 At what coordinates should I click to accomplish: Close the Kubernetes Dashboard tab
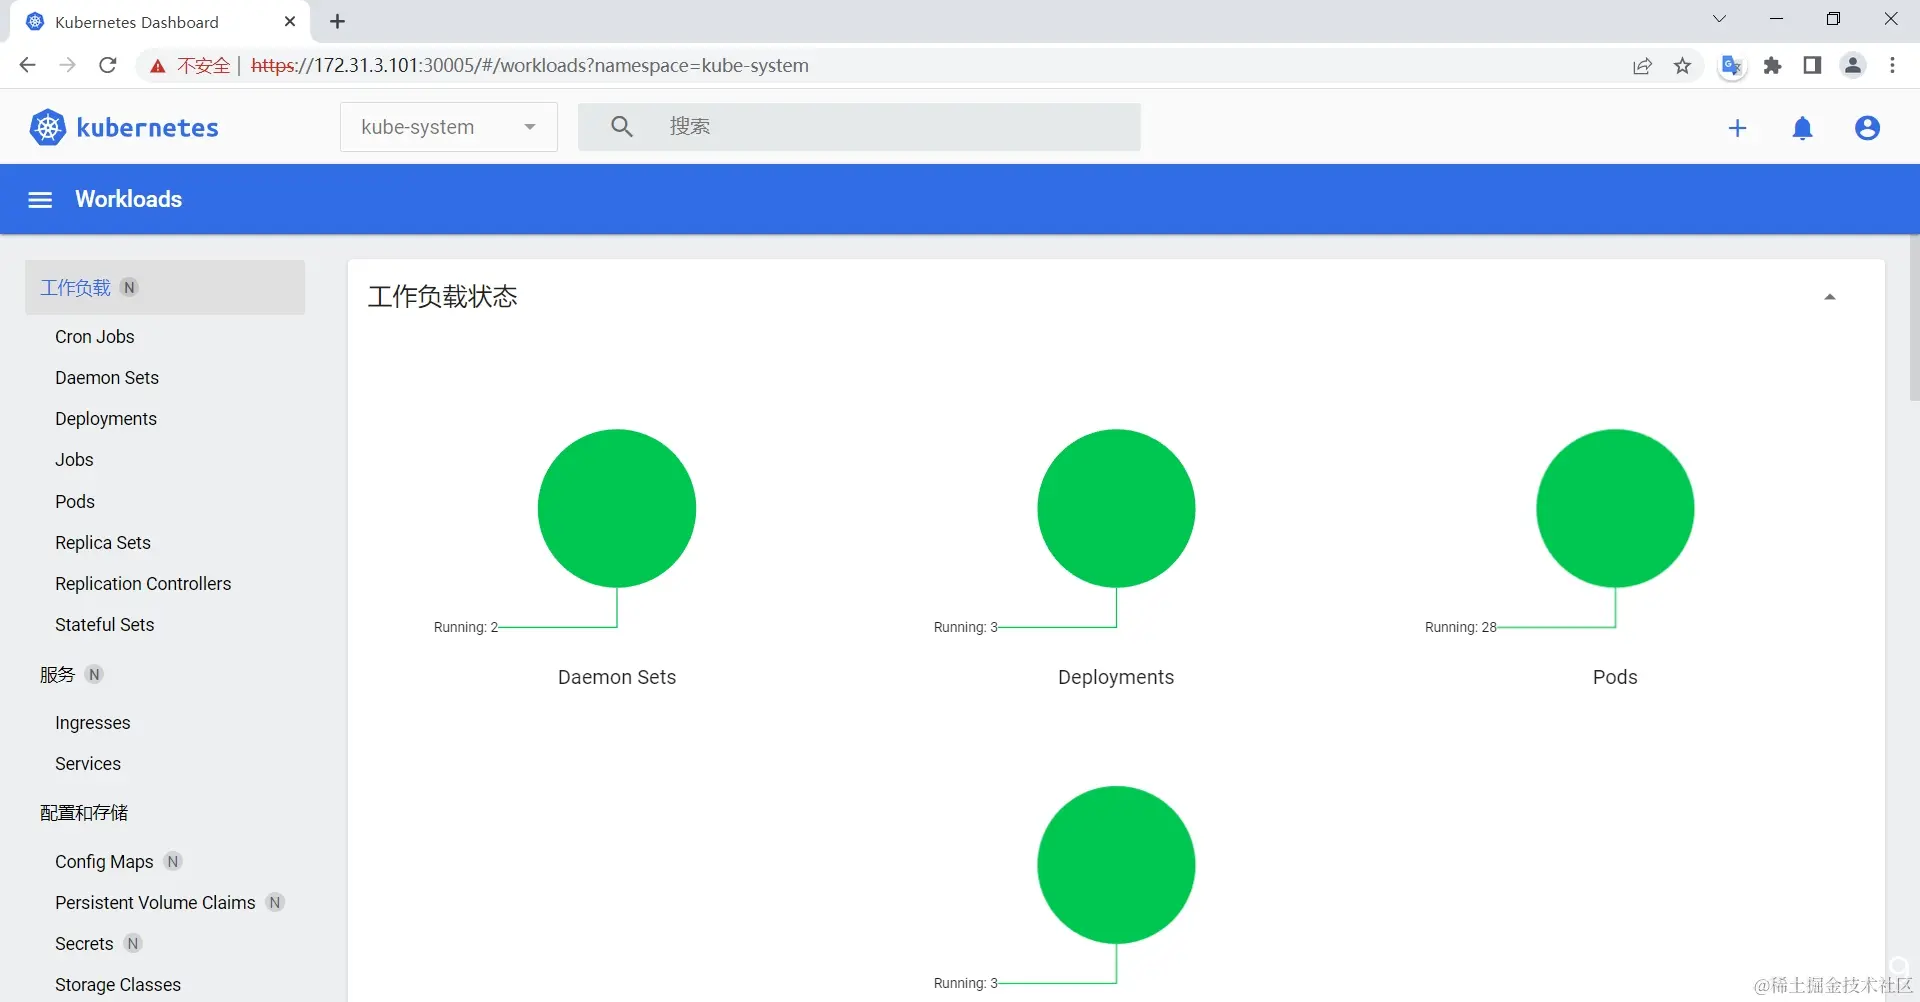pyautogui.click(x=290, y=21)
